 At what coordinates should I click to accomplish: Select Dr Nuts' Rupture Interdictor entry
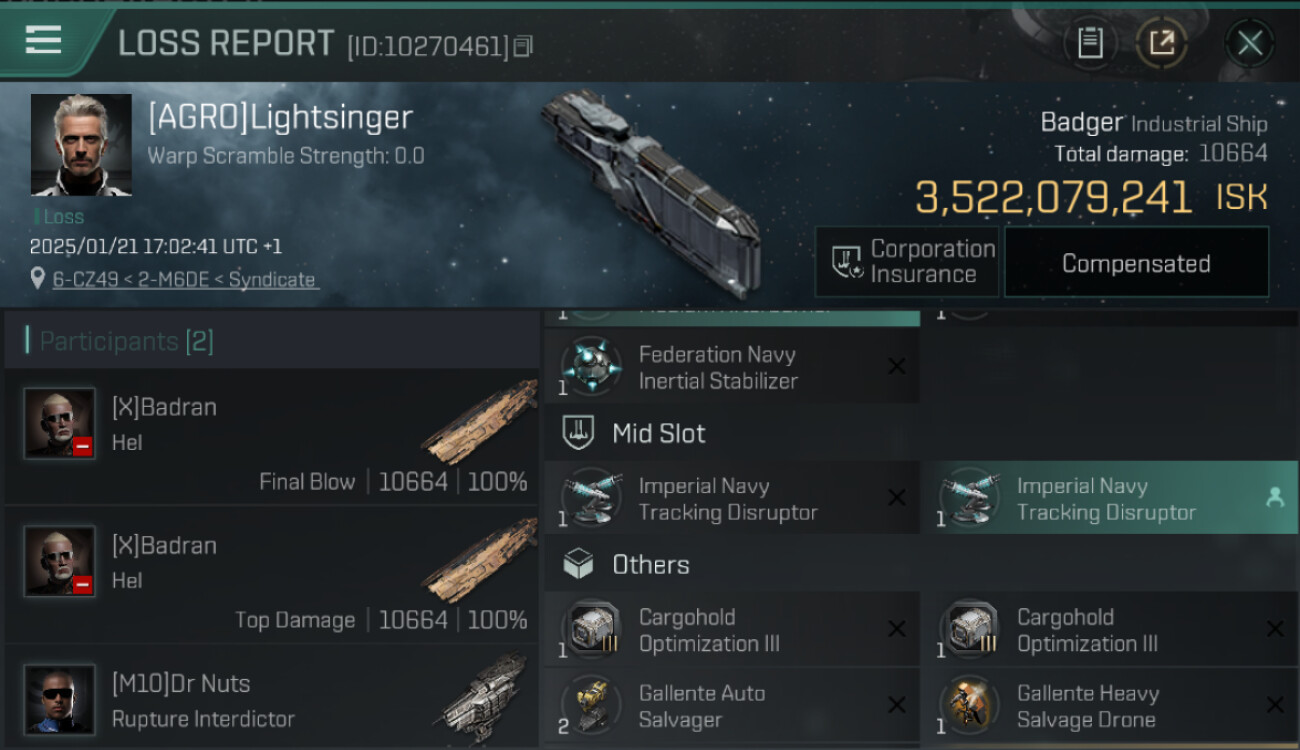click(x=272, y=700)
